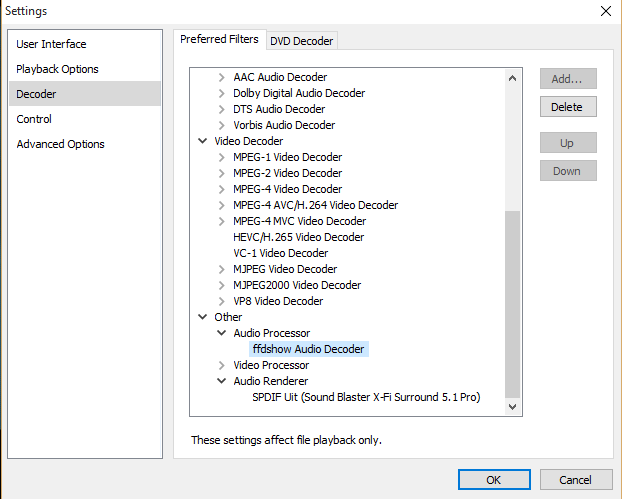Viewport: 622px width, 499px height.
Task: Open the Playback Options settings page
Action: 57,69
